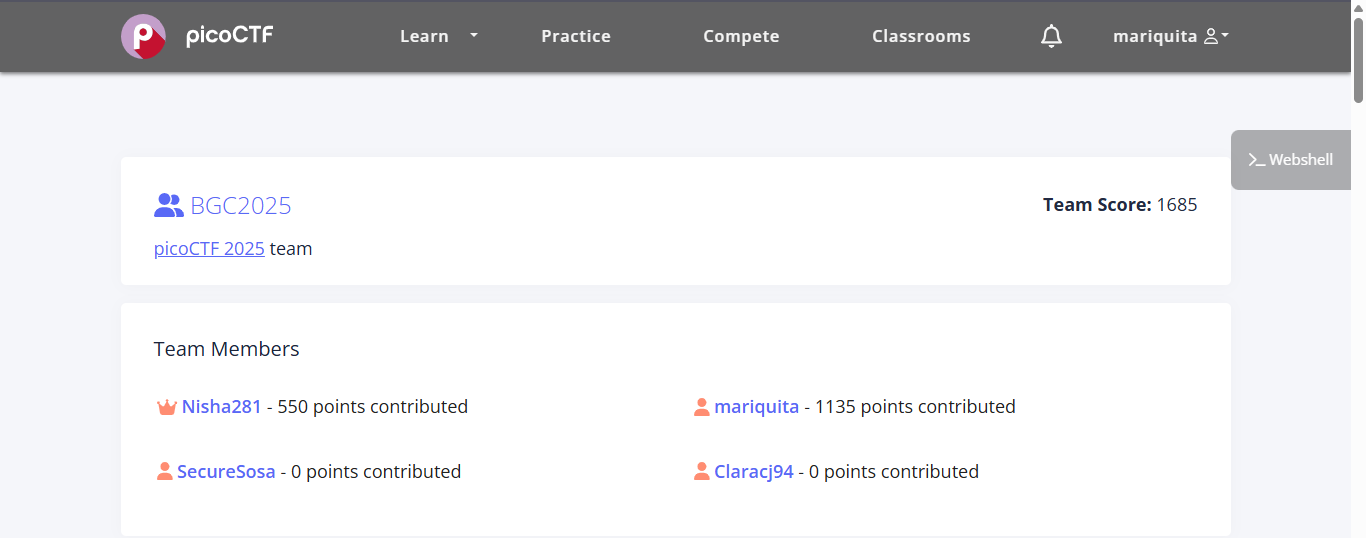Viewport: 1366px width, 538px height.
Task: Navigate to Classrooms
Action: (x=921, y=36)
